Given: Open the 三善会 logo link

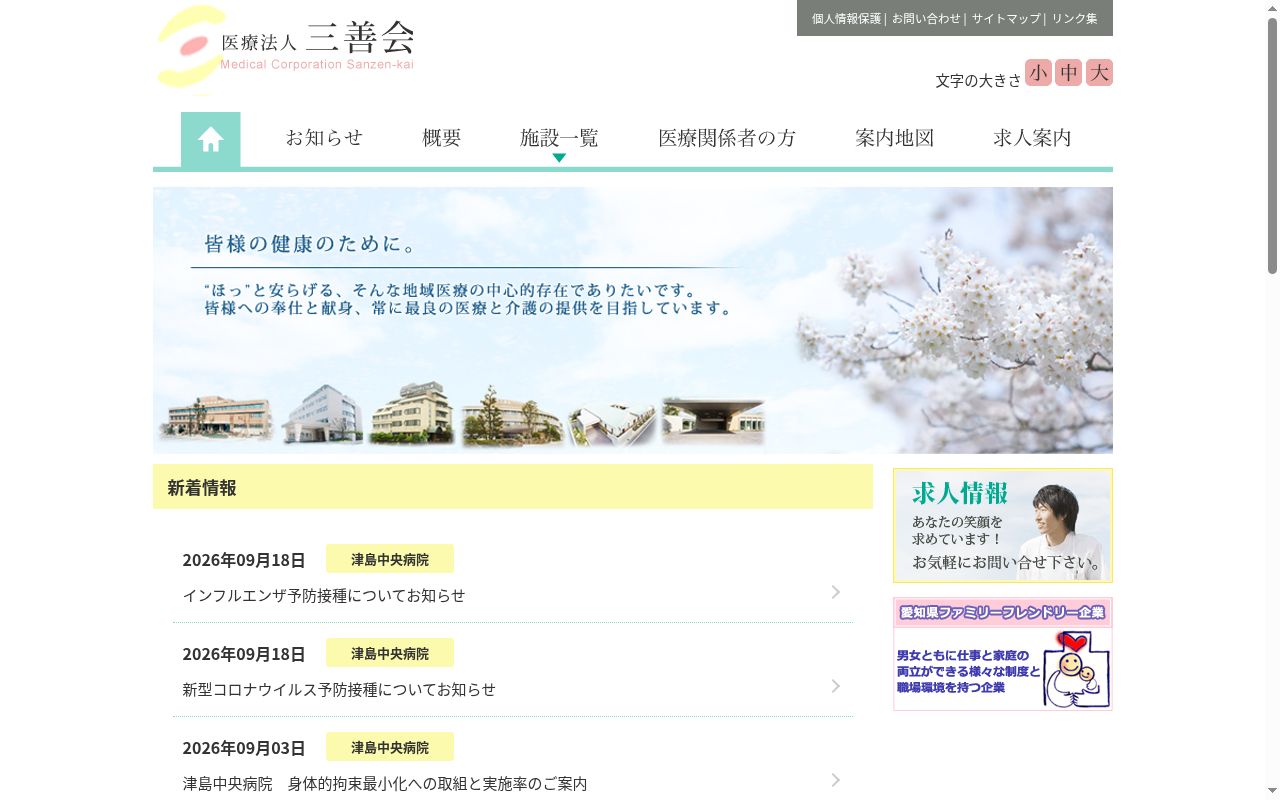Looking at the screenshot, I should pyautogui.click(x=285, y=49).
